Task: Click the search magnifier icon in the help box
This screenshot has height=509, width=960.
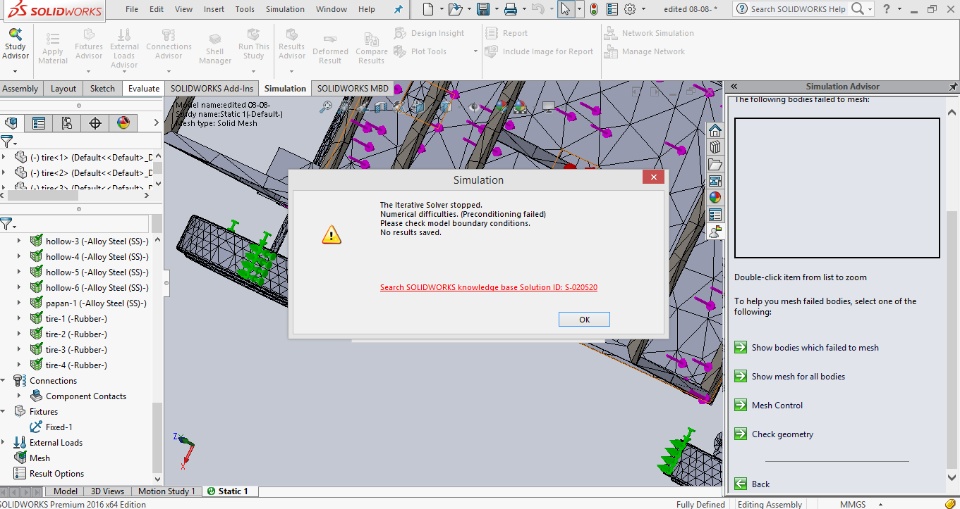Action: click(x=858, y=9)
